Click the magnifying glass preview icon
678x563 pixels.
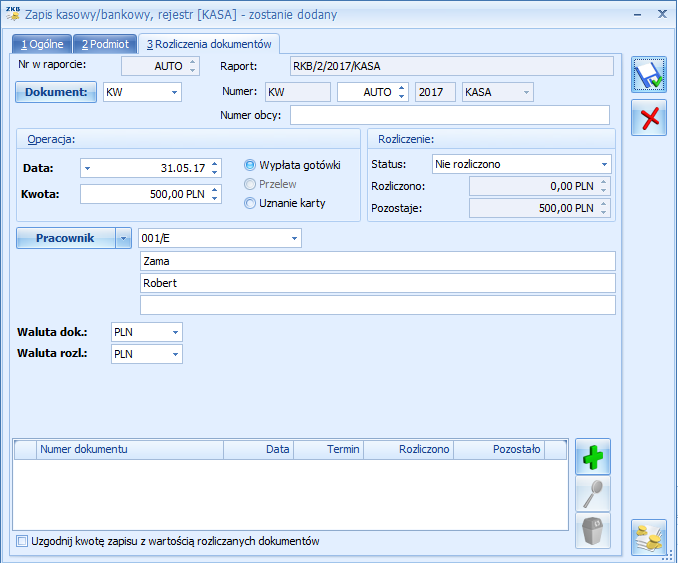[592, 494]
